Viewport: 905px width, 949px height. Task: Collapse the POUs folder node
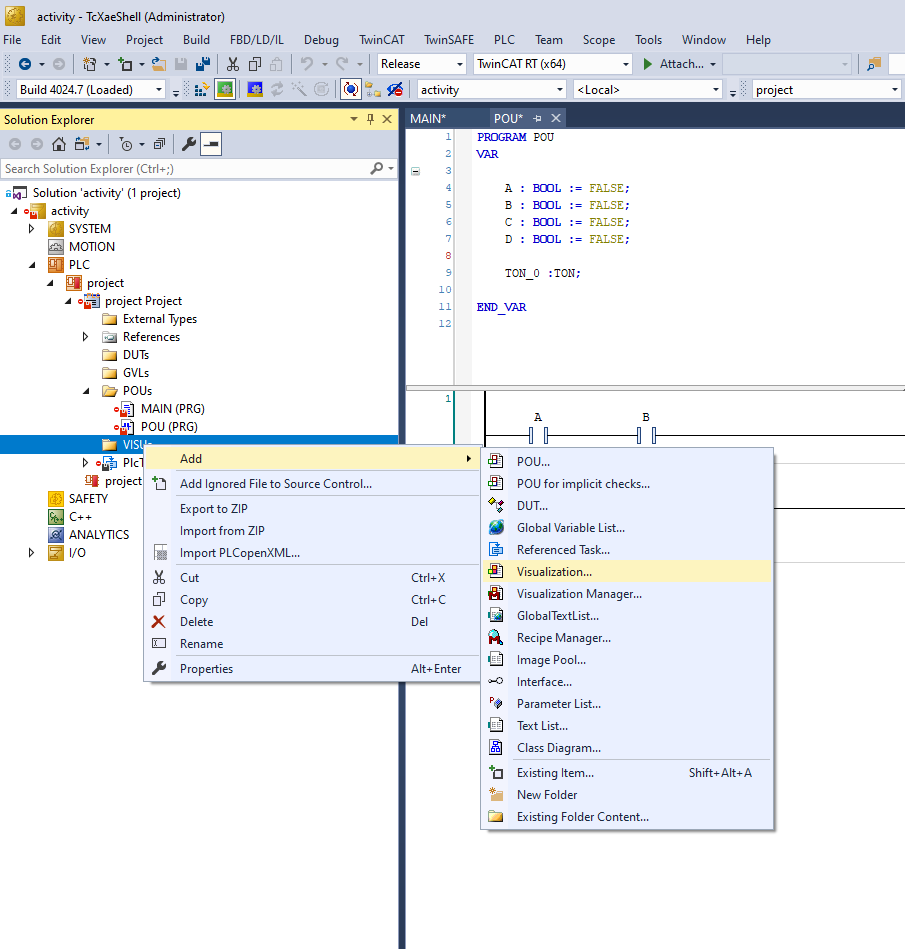click(86, 391)
